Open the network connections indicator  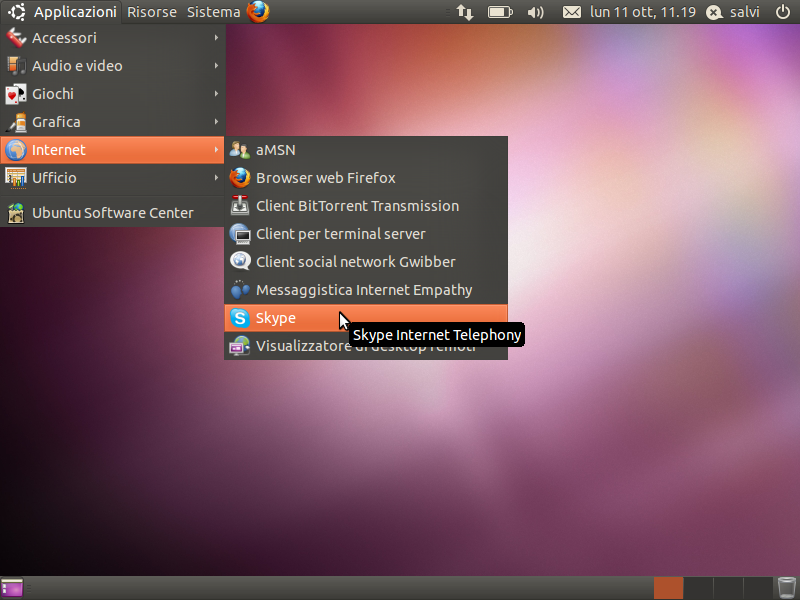click(x=464, y=12)
